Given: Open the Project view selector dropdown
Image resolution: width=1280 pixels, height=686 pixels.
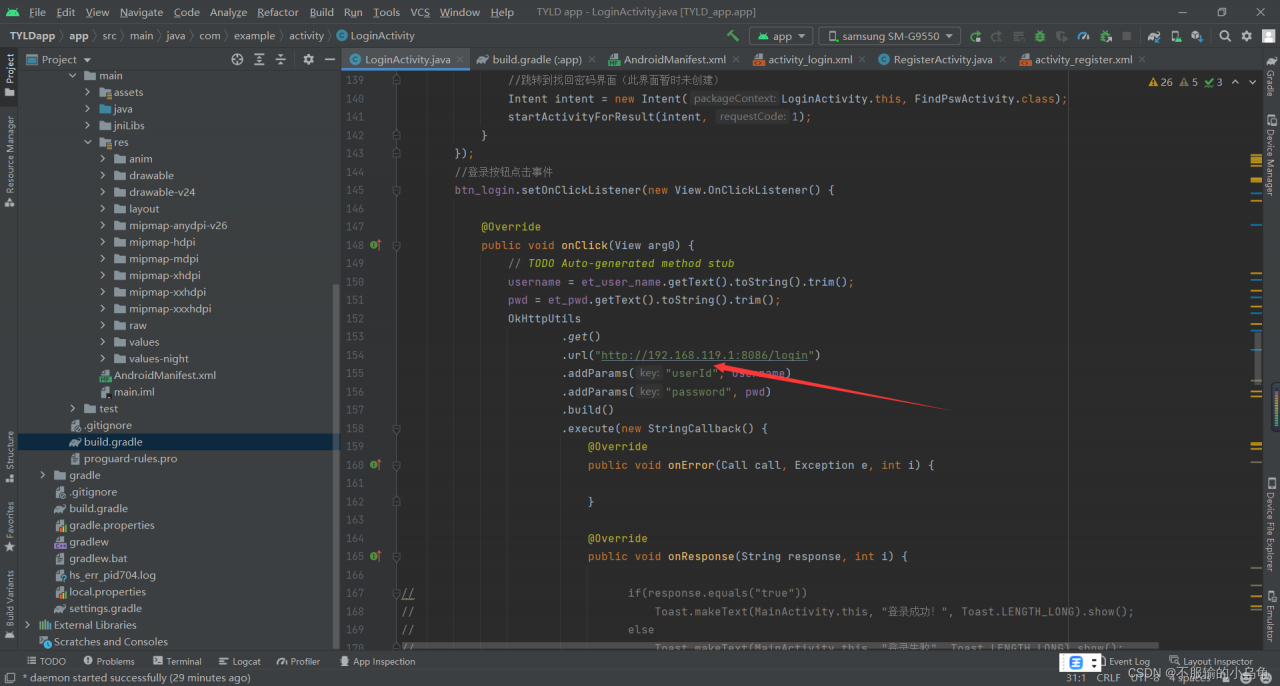Looking at the screenshot, I should (59, 59).
